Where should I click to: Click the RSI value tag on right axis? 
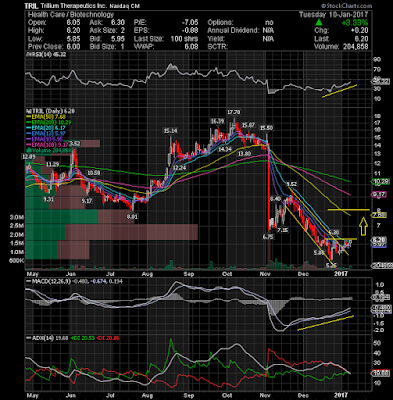(380, 81)
